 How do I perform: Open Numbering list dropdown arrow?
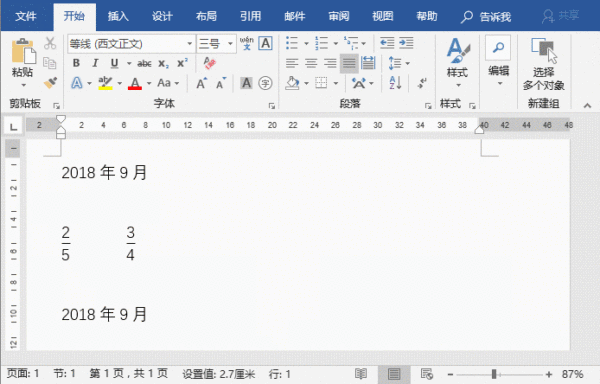[x=335, y=44]
